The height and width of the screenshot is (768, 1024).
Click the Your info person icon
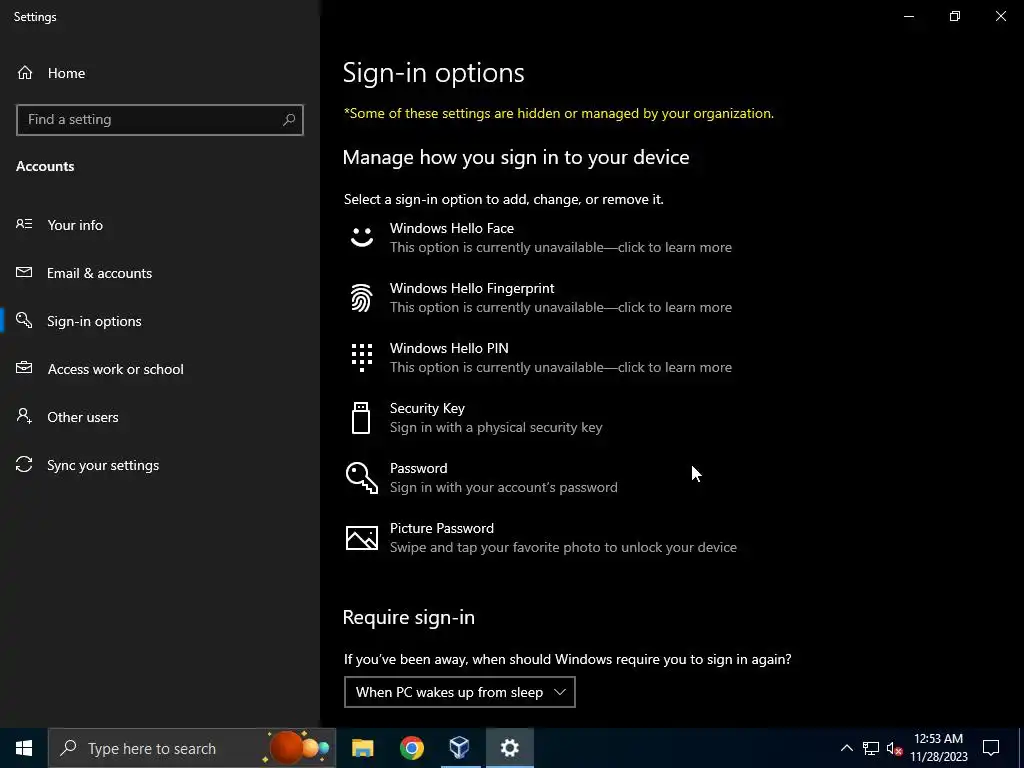[x=24, y=225]
